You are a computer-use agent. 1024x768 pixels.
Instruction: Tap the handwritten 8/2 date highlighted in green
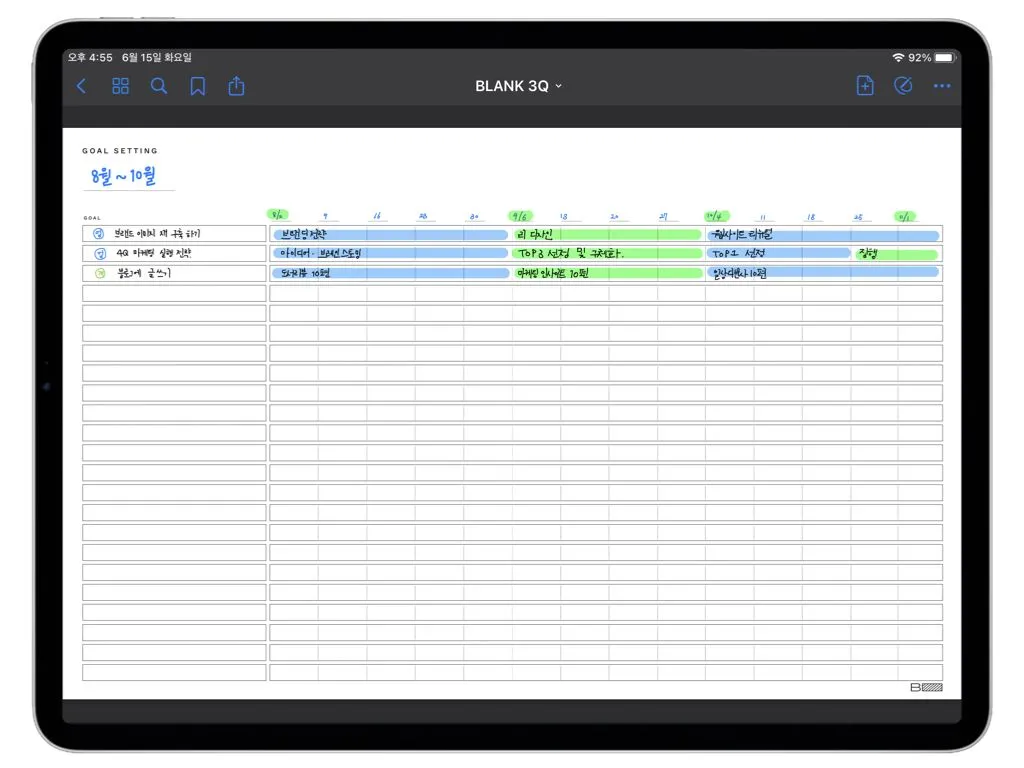point(278,215)
